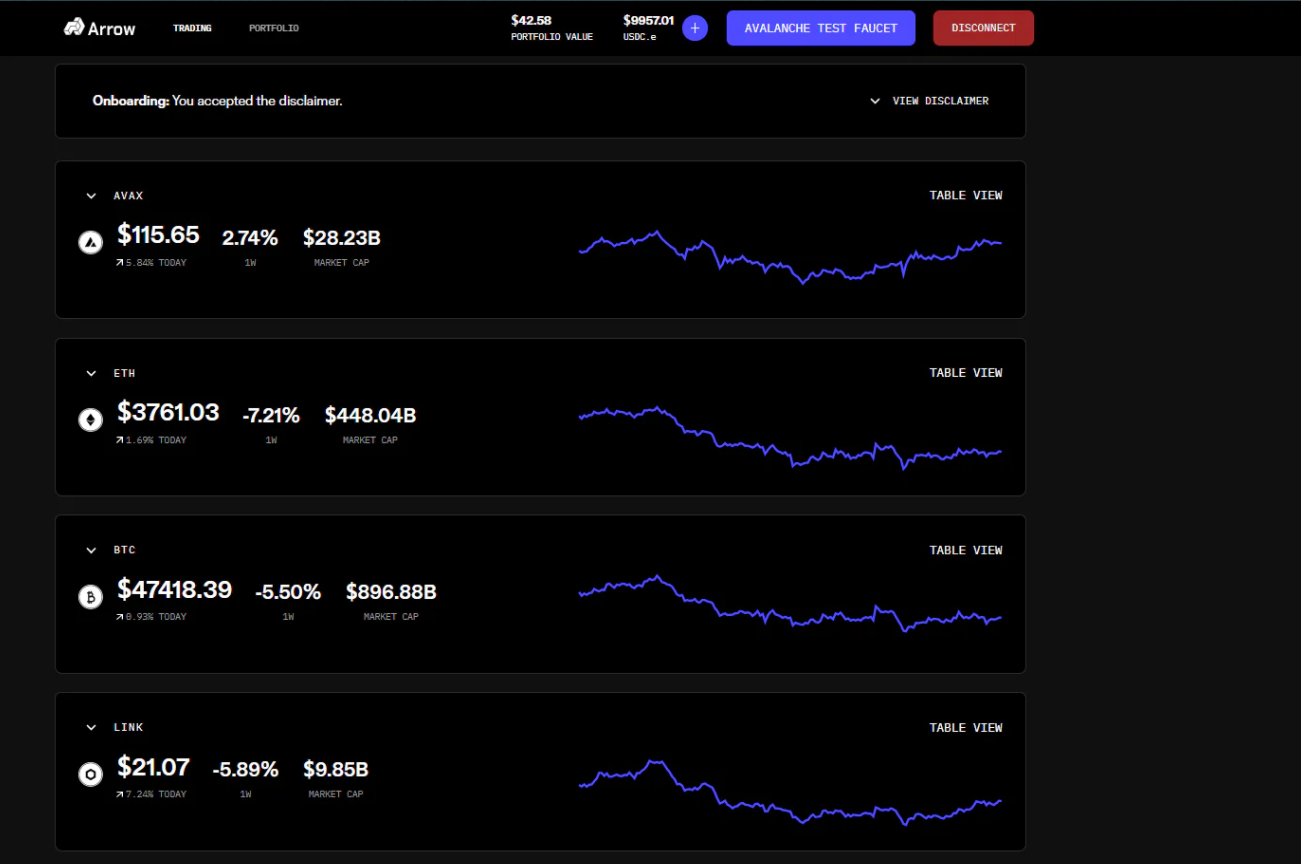Click the Arrow logo in header
Screen dimensions: 1301x864
pos(99,28)
